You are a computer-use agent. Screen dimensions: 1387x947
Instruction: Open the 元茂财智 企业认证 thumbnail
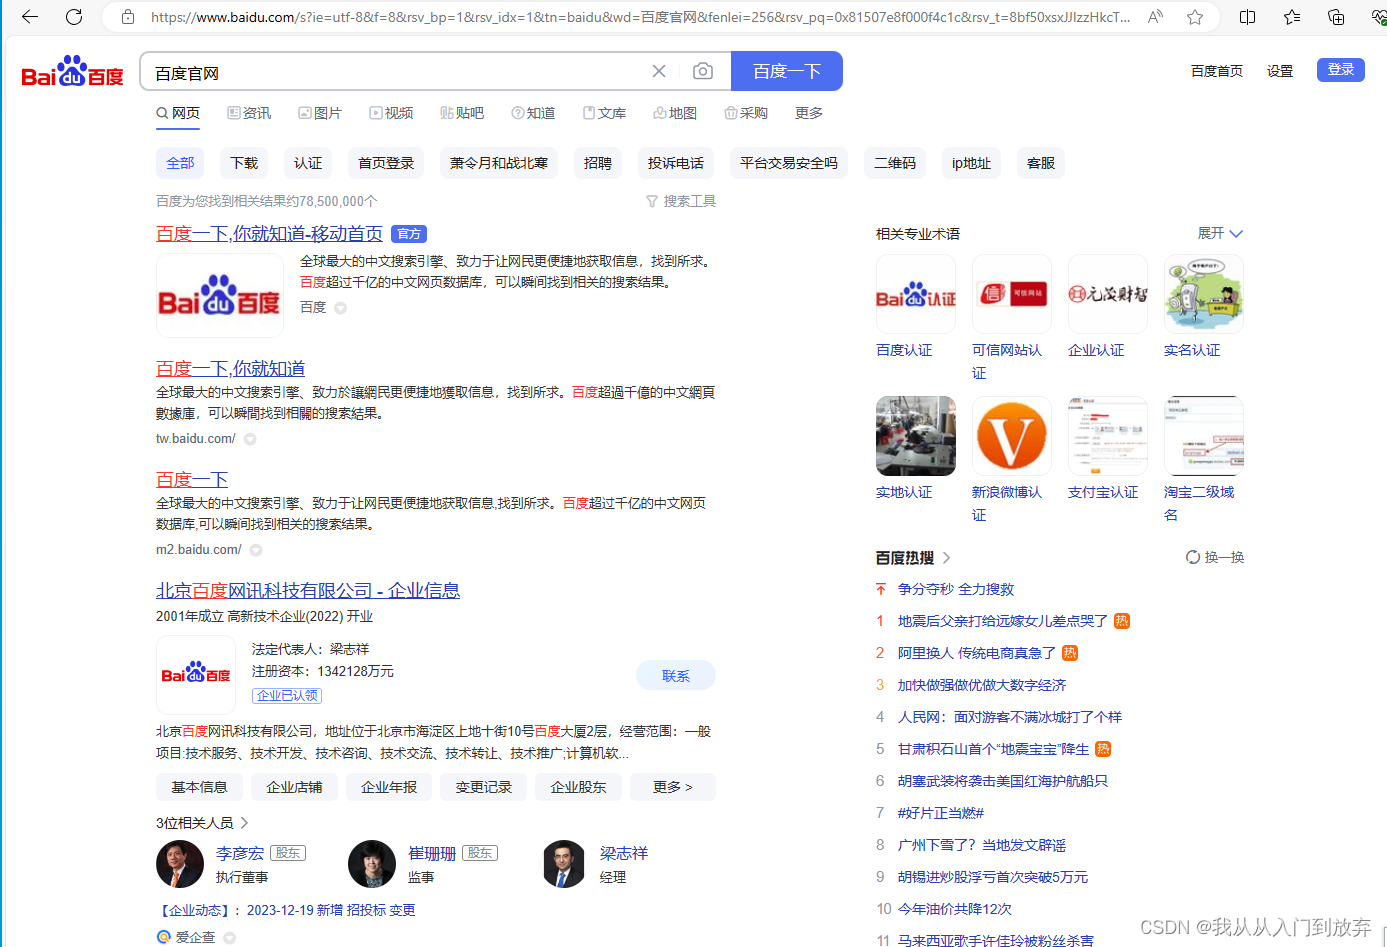coord(1108,294)
